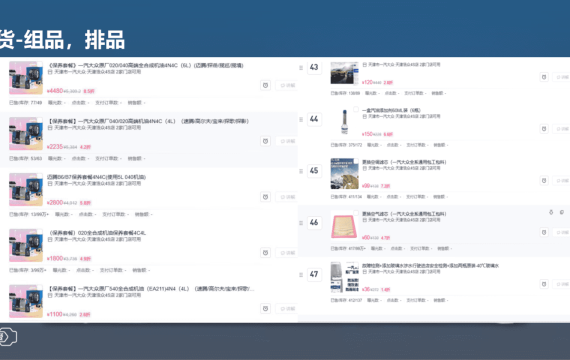570x360 pixels.
Task: Click the long product title on row 47
Action: [x=430, y=266]
